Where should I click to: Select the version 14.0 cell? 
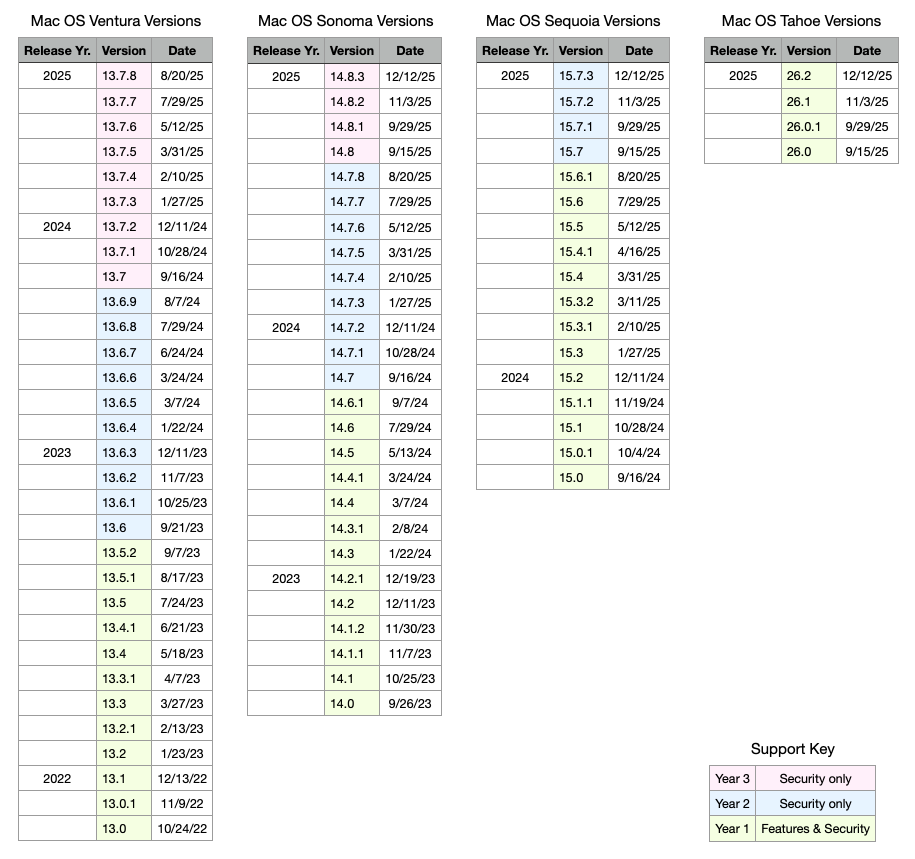click(352, 703)
